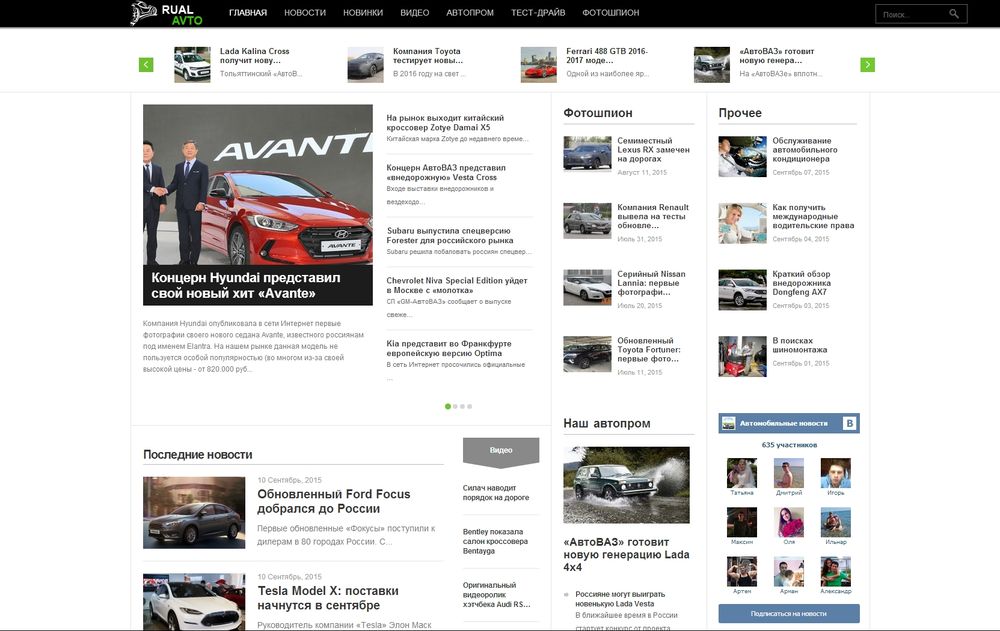
Task: Open Tesla Model X deliveries headline
Action: pos(328,598)
